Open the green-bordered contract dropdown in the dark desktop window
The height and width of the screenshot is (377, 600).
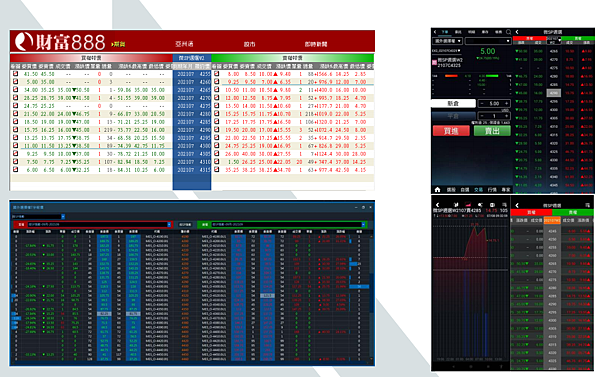[x=288, y=224]
